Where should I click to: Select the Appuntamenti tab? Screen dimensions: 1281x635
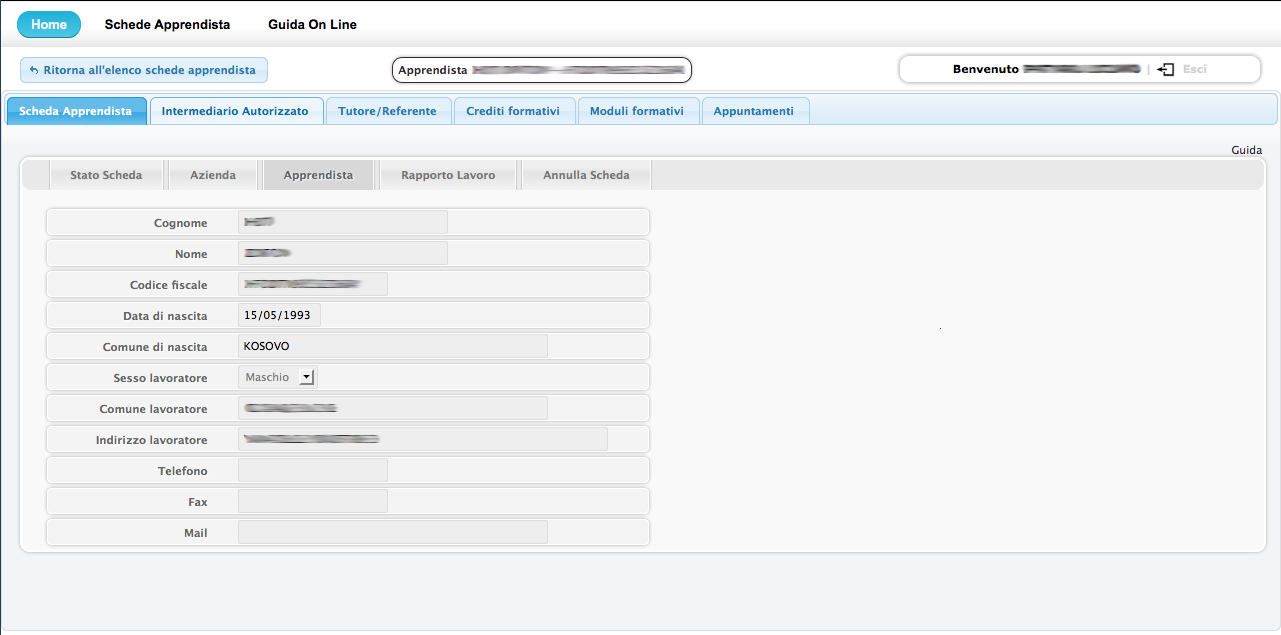pyautogui.click(x=754, y=111)
